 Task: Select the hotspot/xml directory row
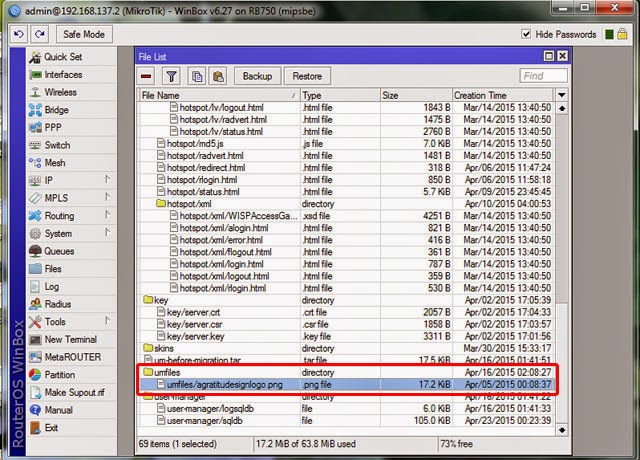coord(346,204)
